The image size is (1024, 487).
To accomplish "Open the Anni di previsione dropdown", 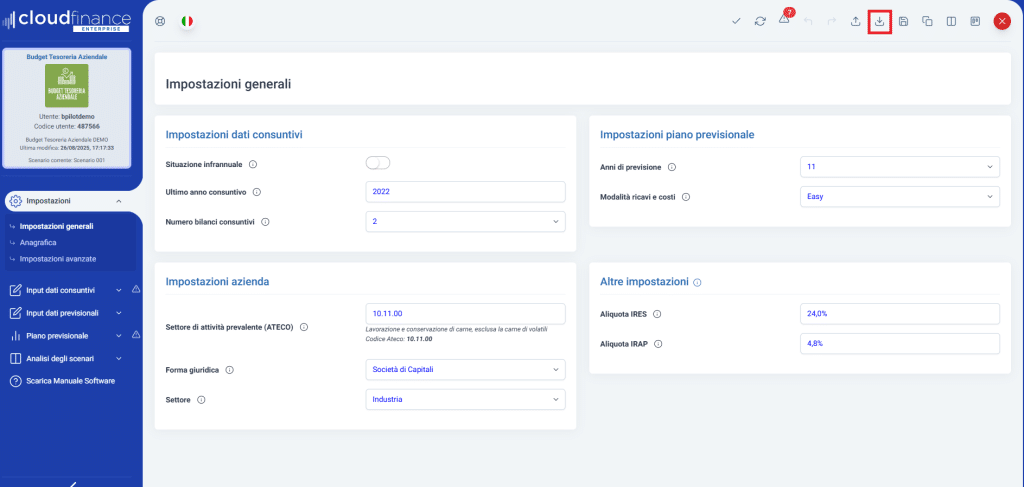I will coord(899,166).
